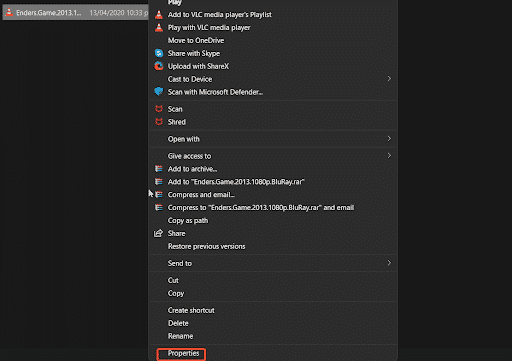Click the red icon beside Scan
Image resolution: width=512 pixels, height=361 pixels.
159,109
